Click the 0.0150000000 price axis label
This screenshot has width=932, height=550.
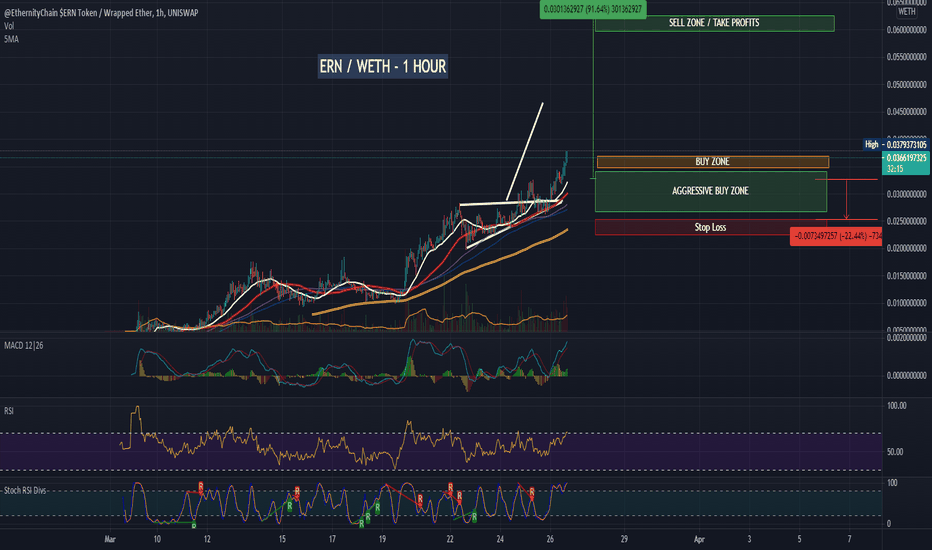click(906, 276)
